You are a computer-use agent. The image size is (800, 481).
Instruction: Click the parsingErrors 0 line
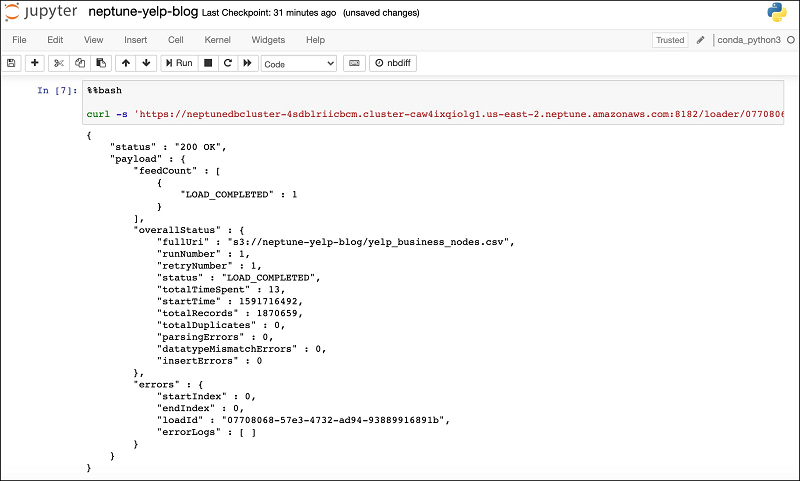(x=215, y=337)
